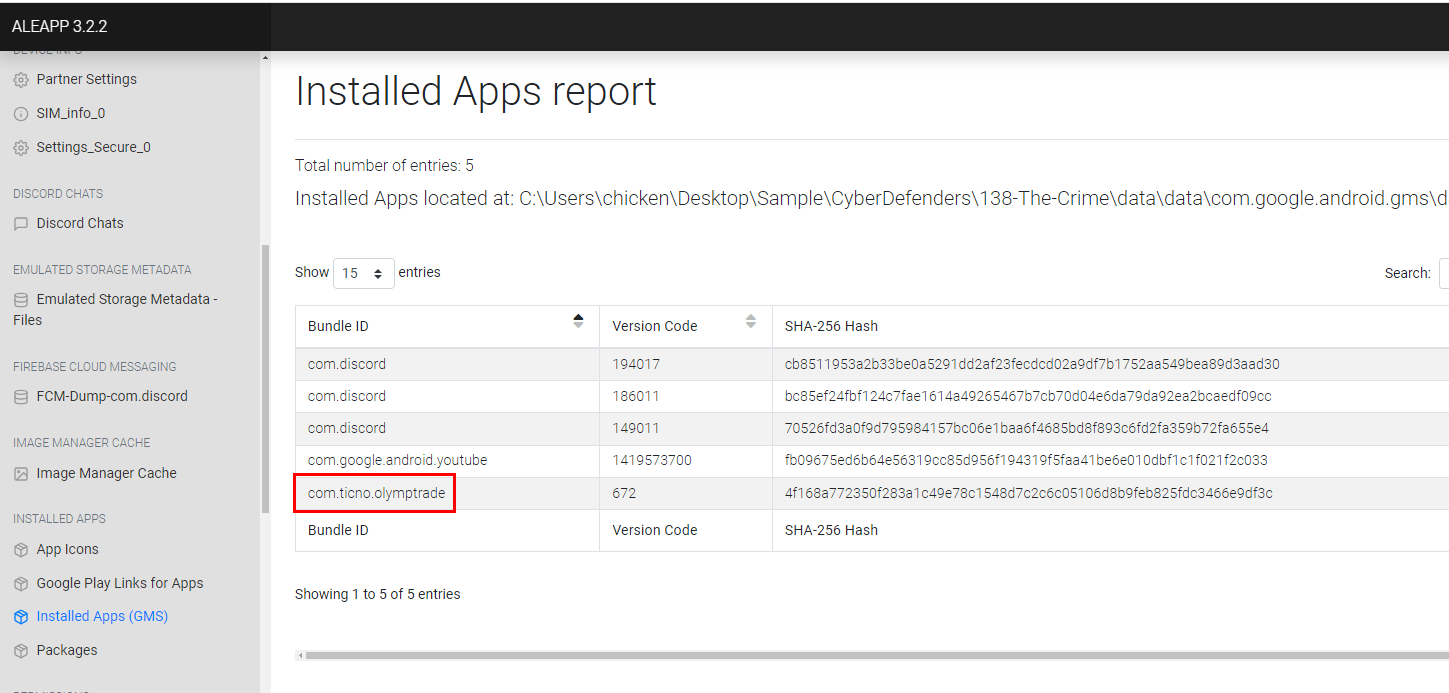
Task: Click the Partner Settings gear icon
Action: (x=21, y=80)
